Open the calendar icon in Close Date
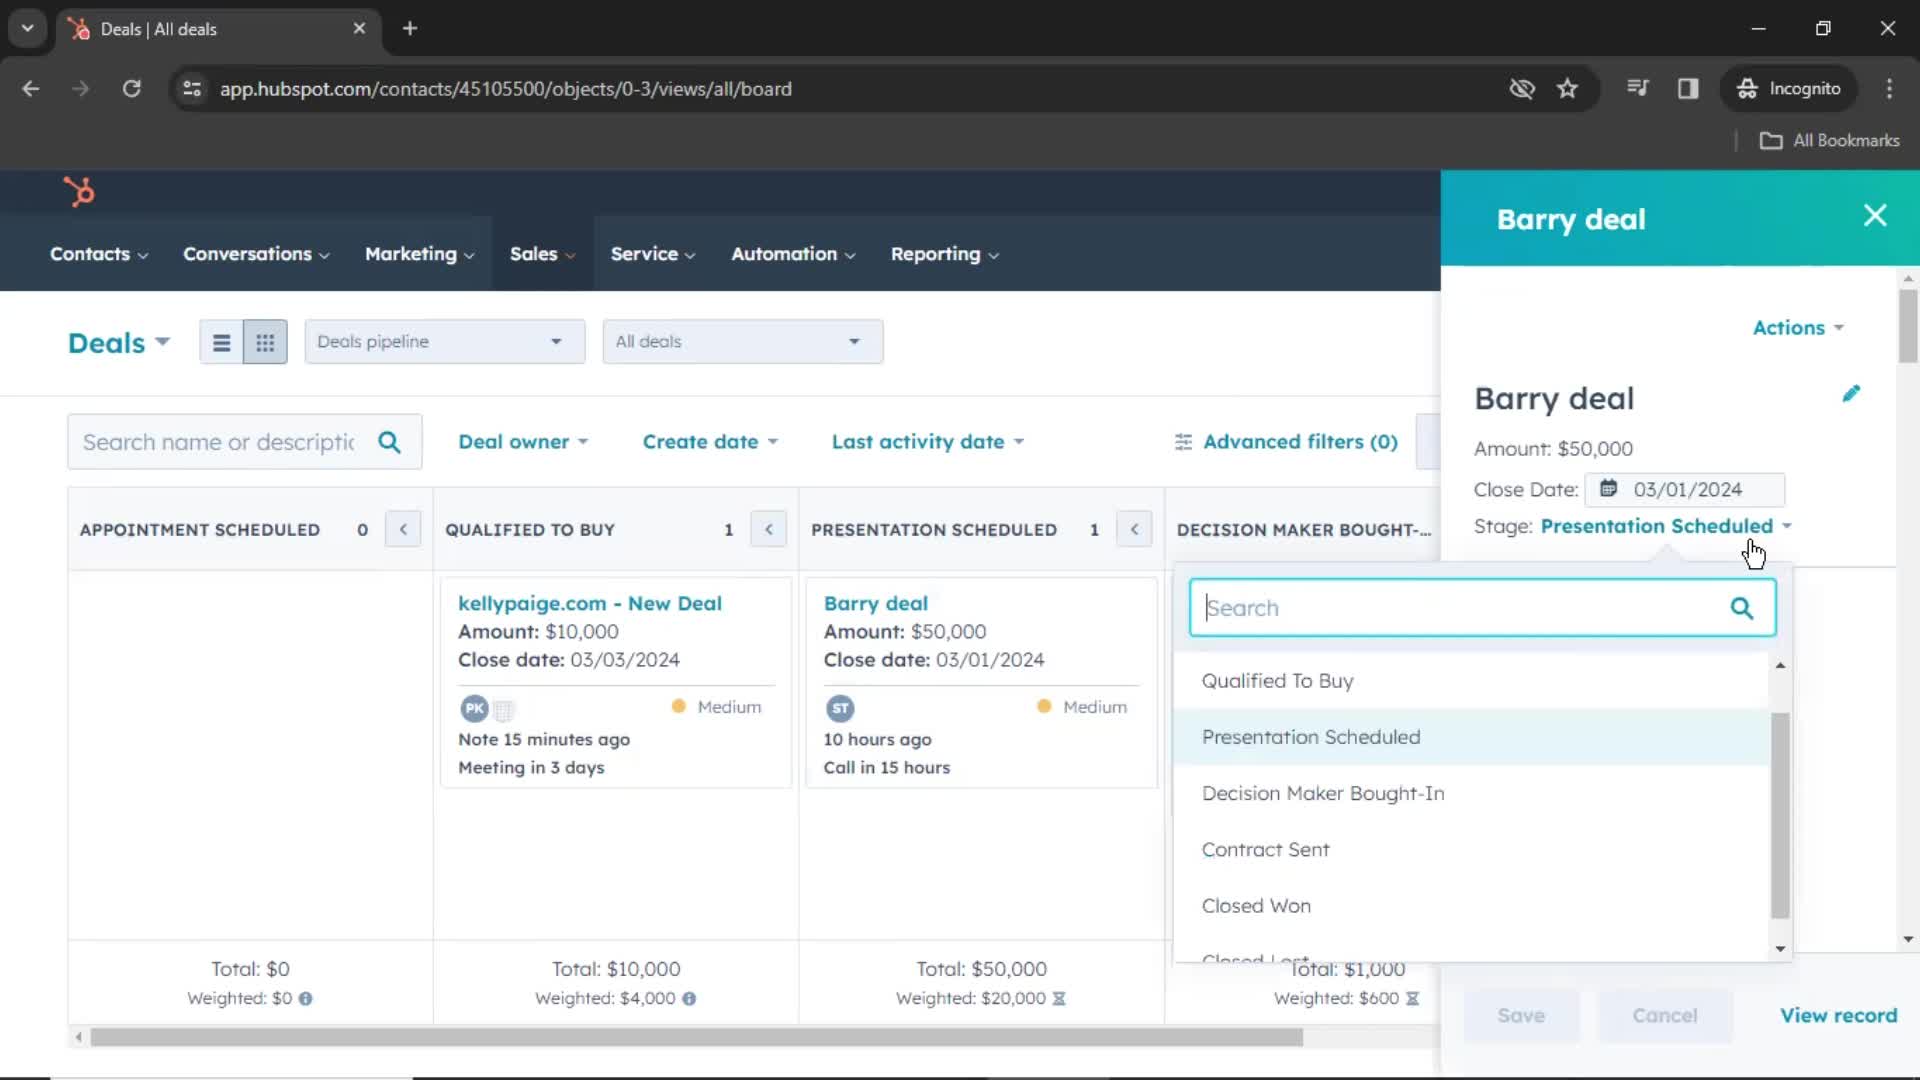This screenshot has height=1080, width=1920. pos(1608,489)
